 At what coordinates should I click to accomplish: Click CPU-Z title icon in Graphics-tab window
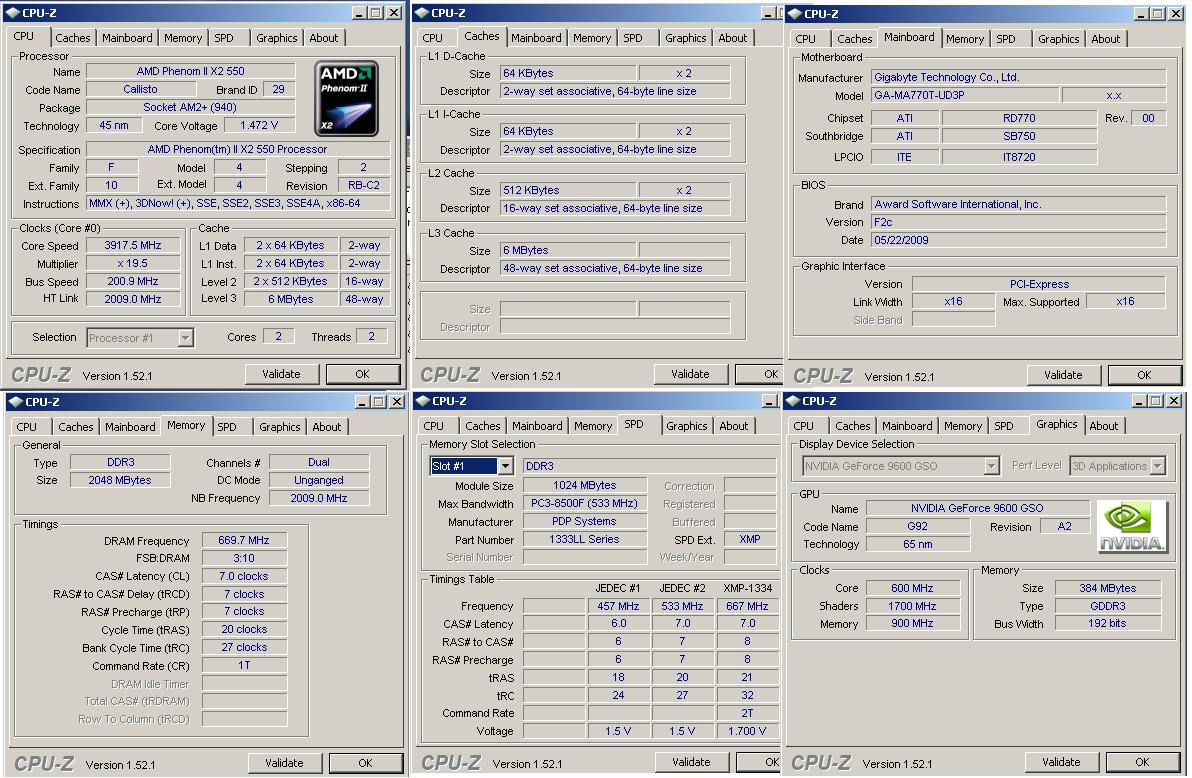[793, 401]
